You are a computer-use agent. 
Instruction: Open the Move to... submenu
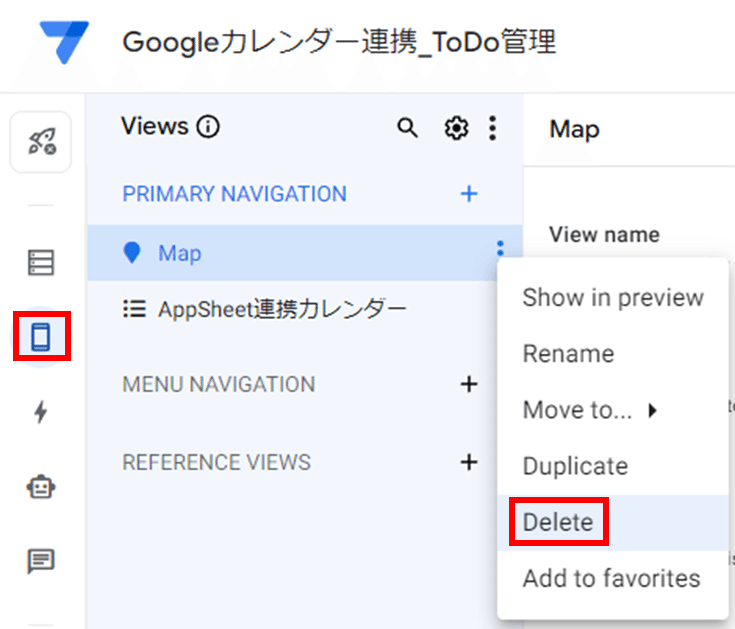click(x=613, y=410)
